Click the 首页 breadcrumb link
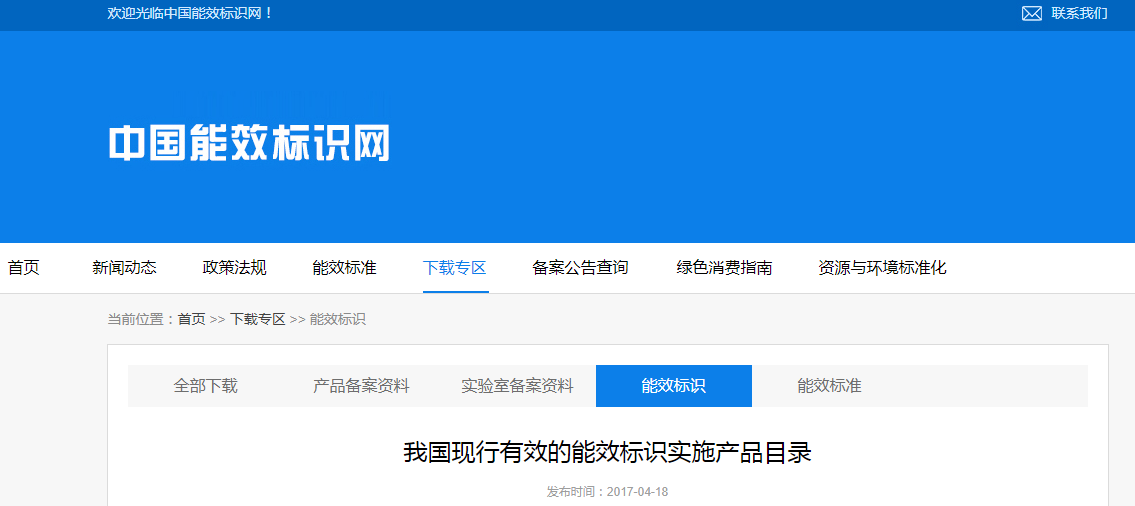Image resolution: width=1135 pixels, height=506 pixels. 192,319
